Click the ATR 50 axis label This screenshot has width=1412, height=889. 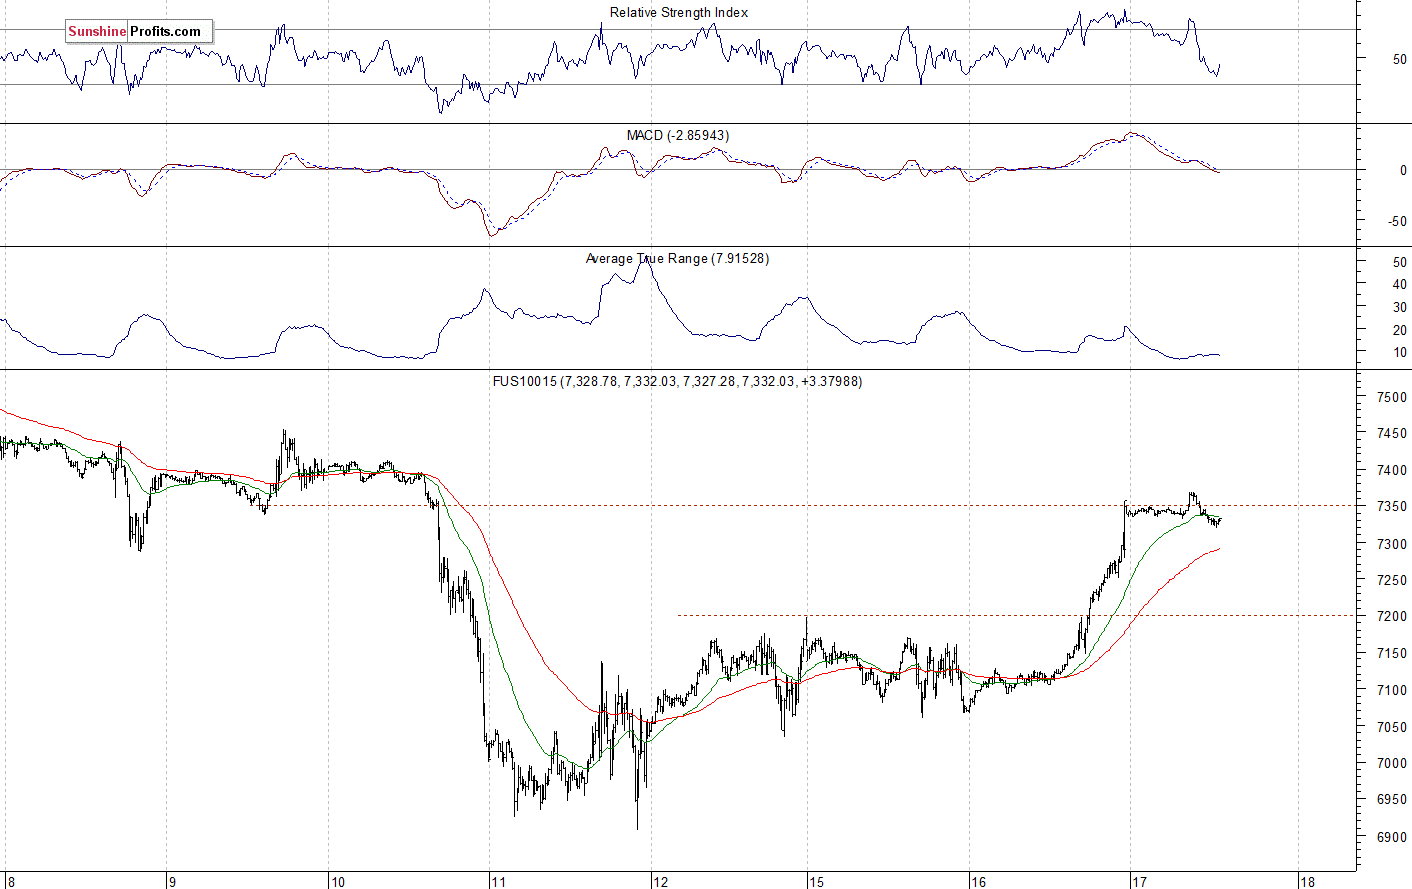tap(1399, 263)
